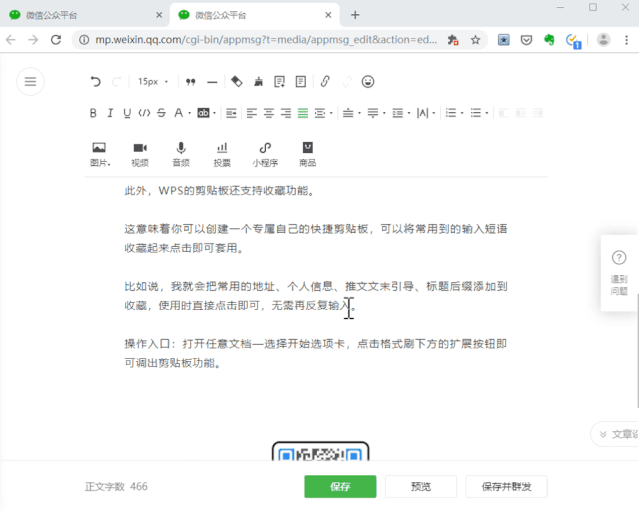The height and width of the screenshot is (515, 639).
Task: Go back to the previous page
Action: coord(11,40)
